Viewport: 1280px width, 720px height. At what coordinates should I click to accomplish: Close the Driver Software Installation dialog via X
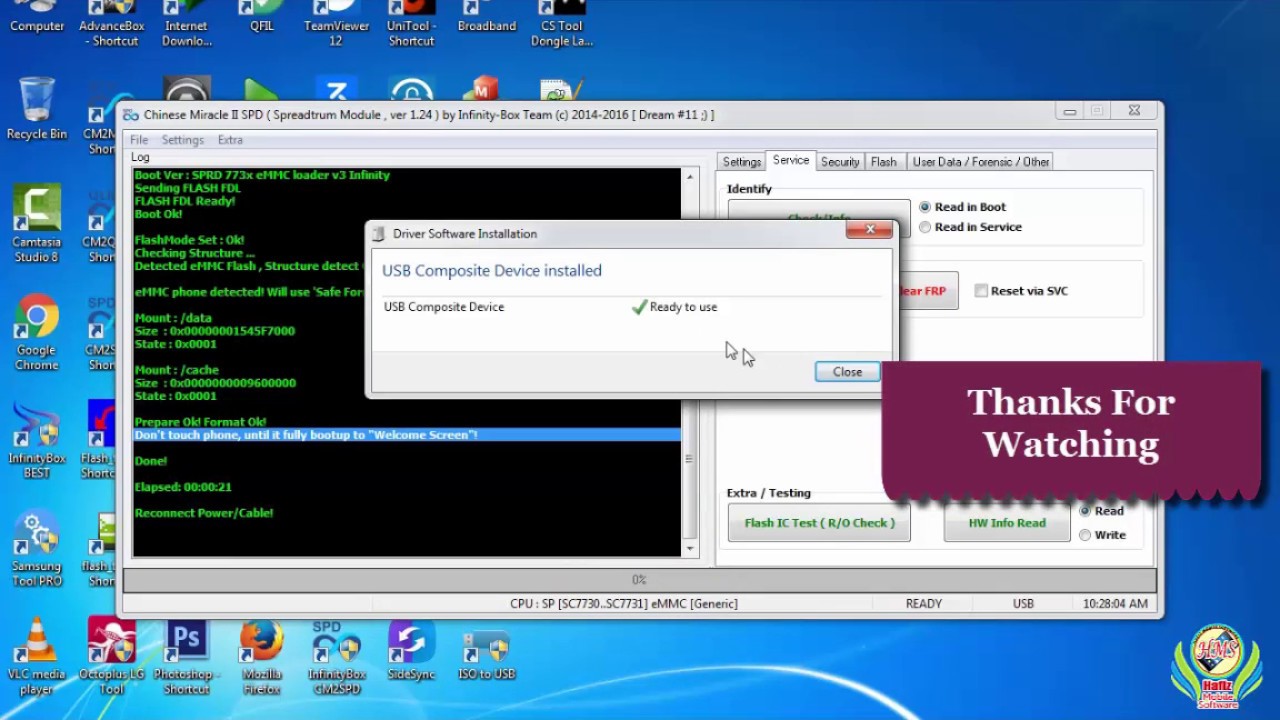click(870, 230)
